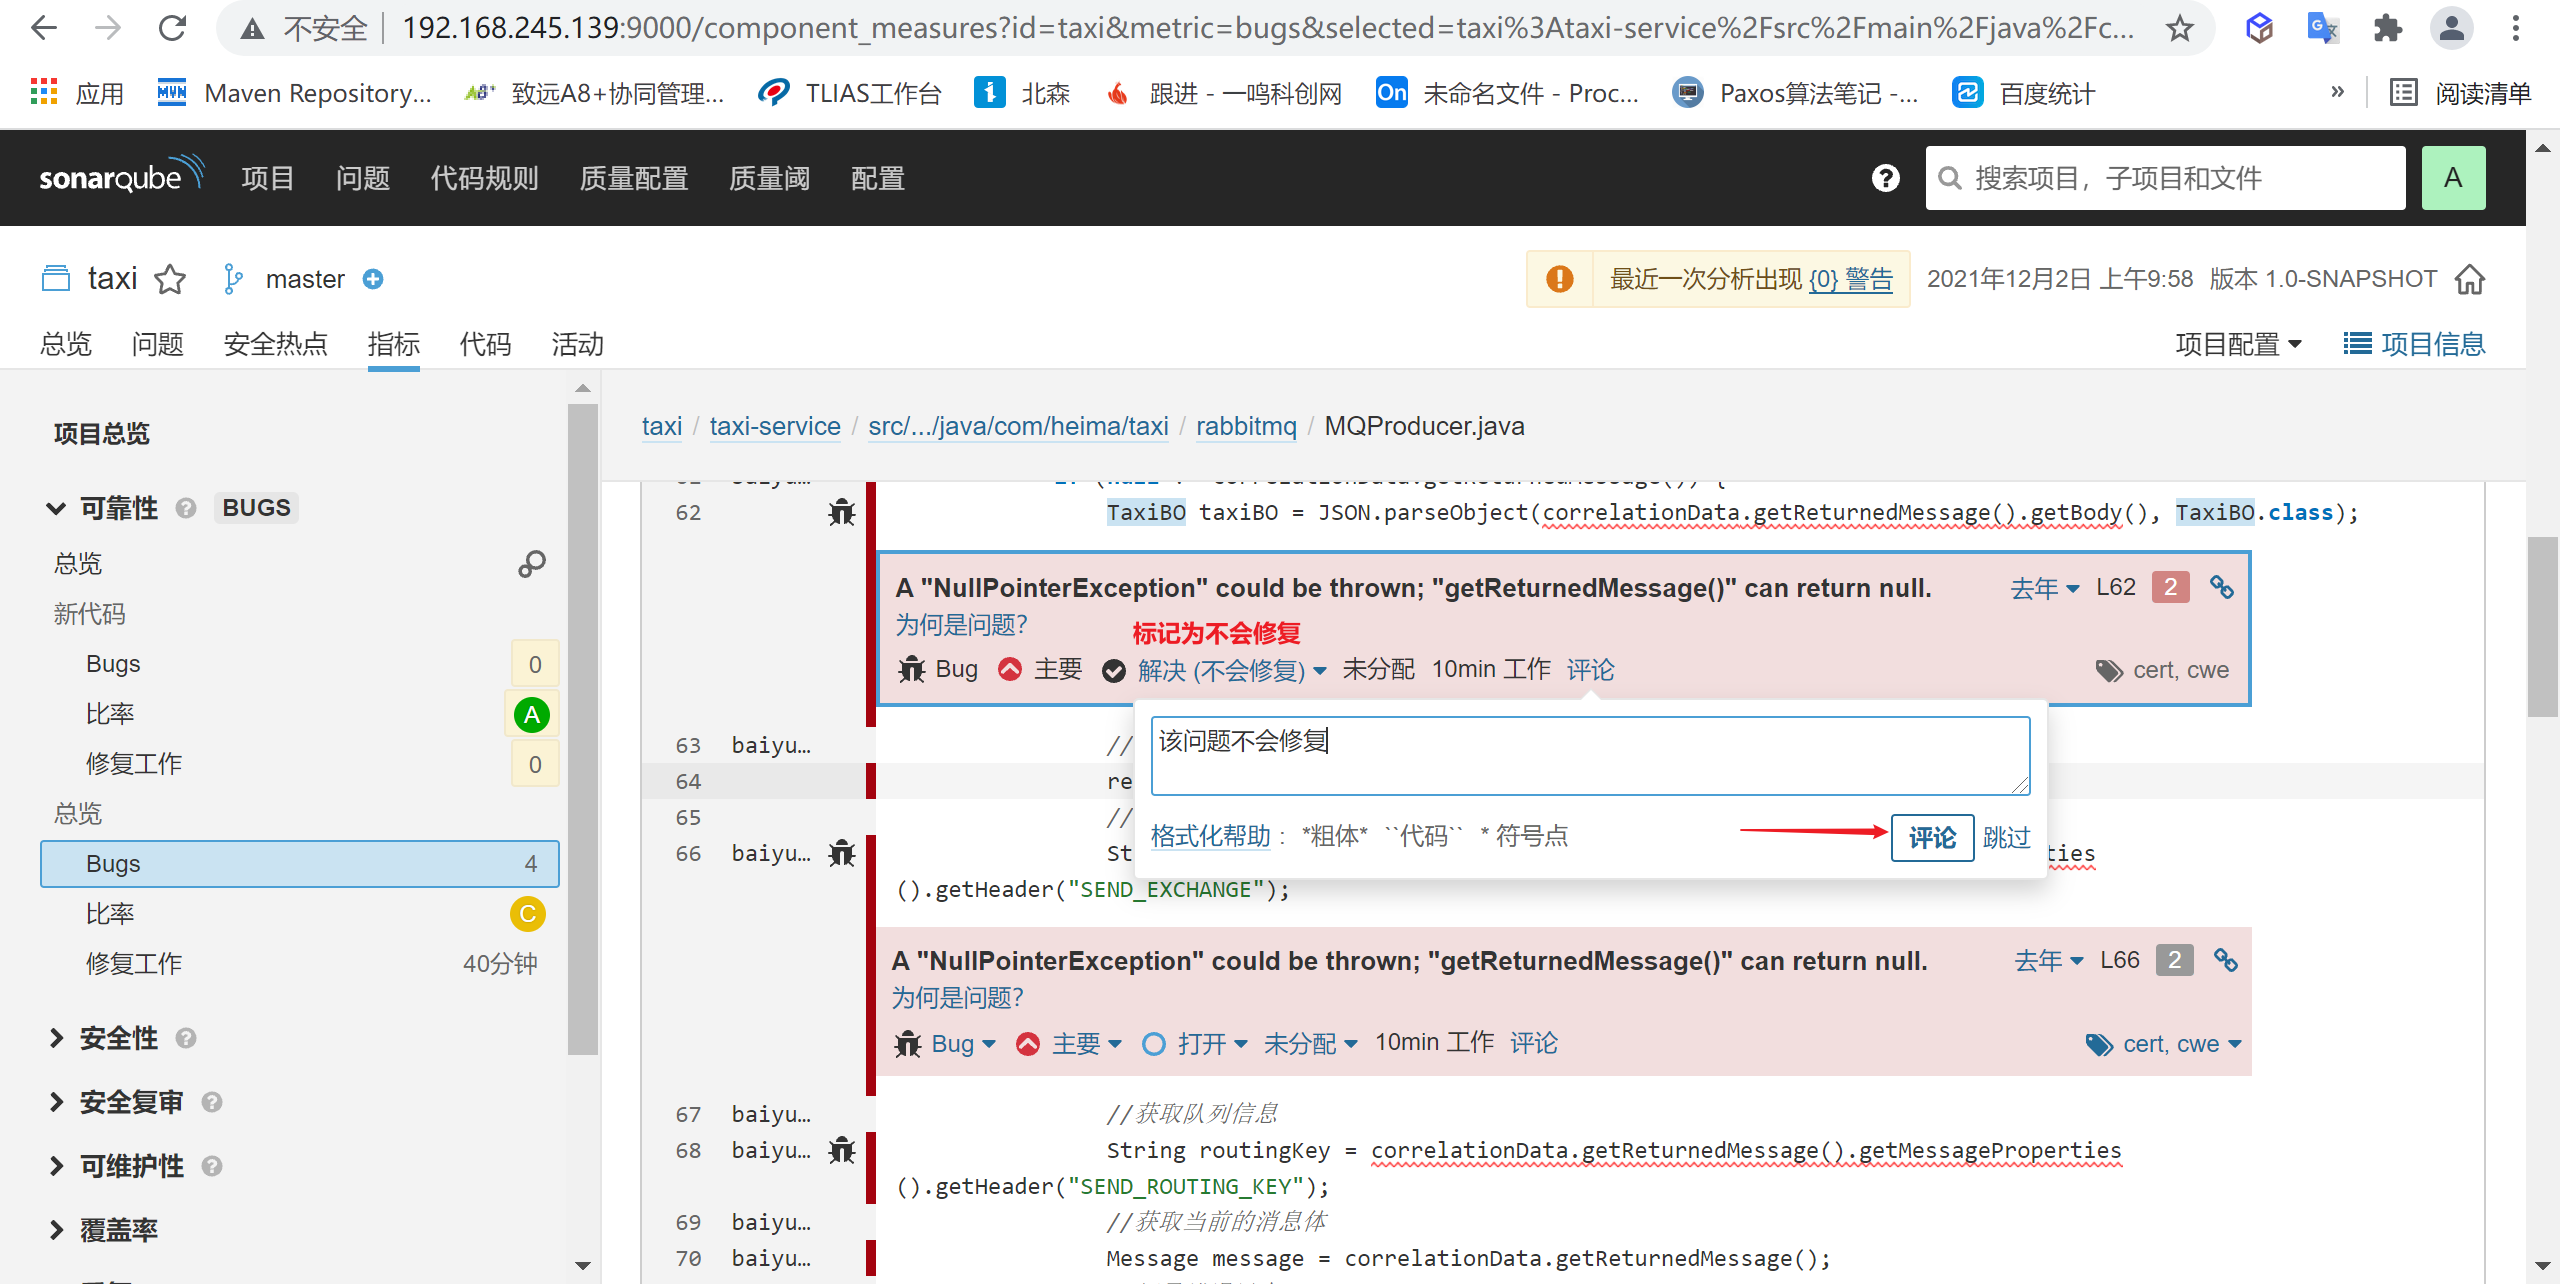
Task: Open the 项目配置 dropdown
Action: [2238, 344]
